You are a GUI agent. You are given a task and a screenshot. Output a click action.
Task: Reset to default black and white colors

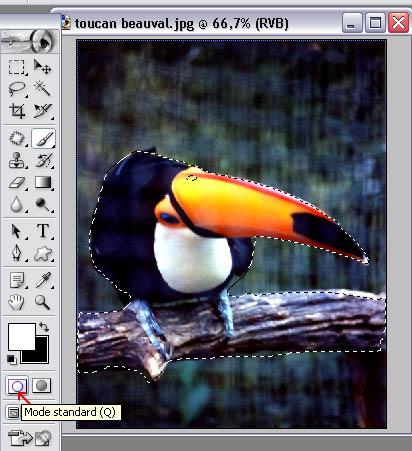tap(12, 360)
